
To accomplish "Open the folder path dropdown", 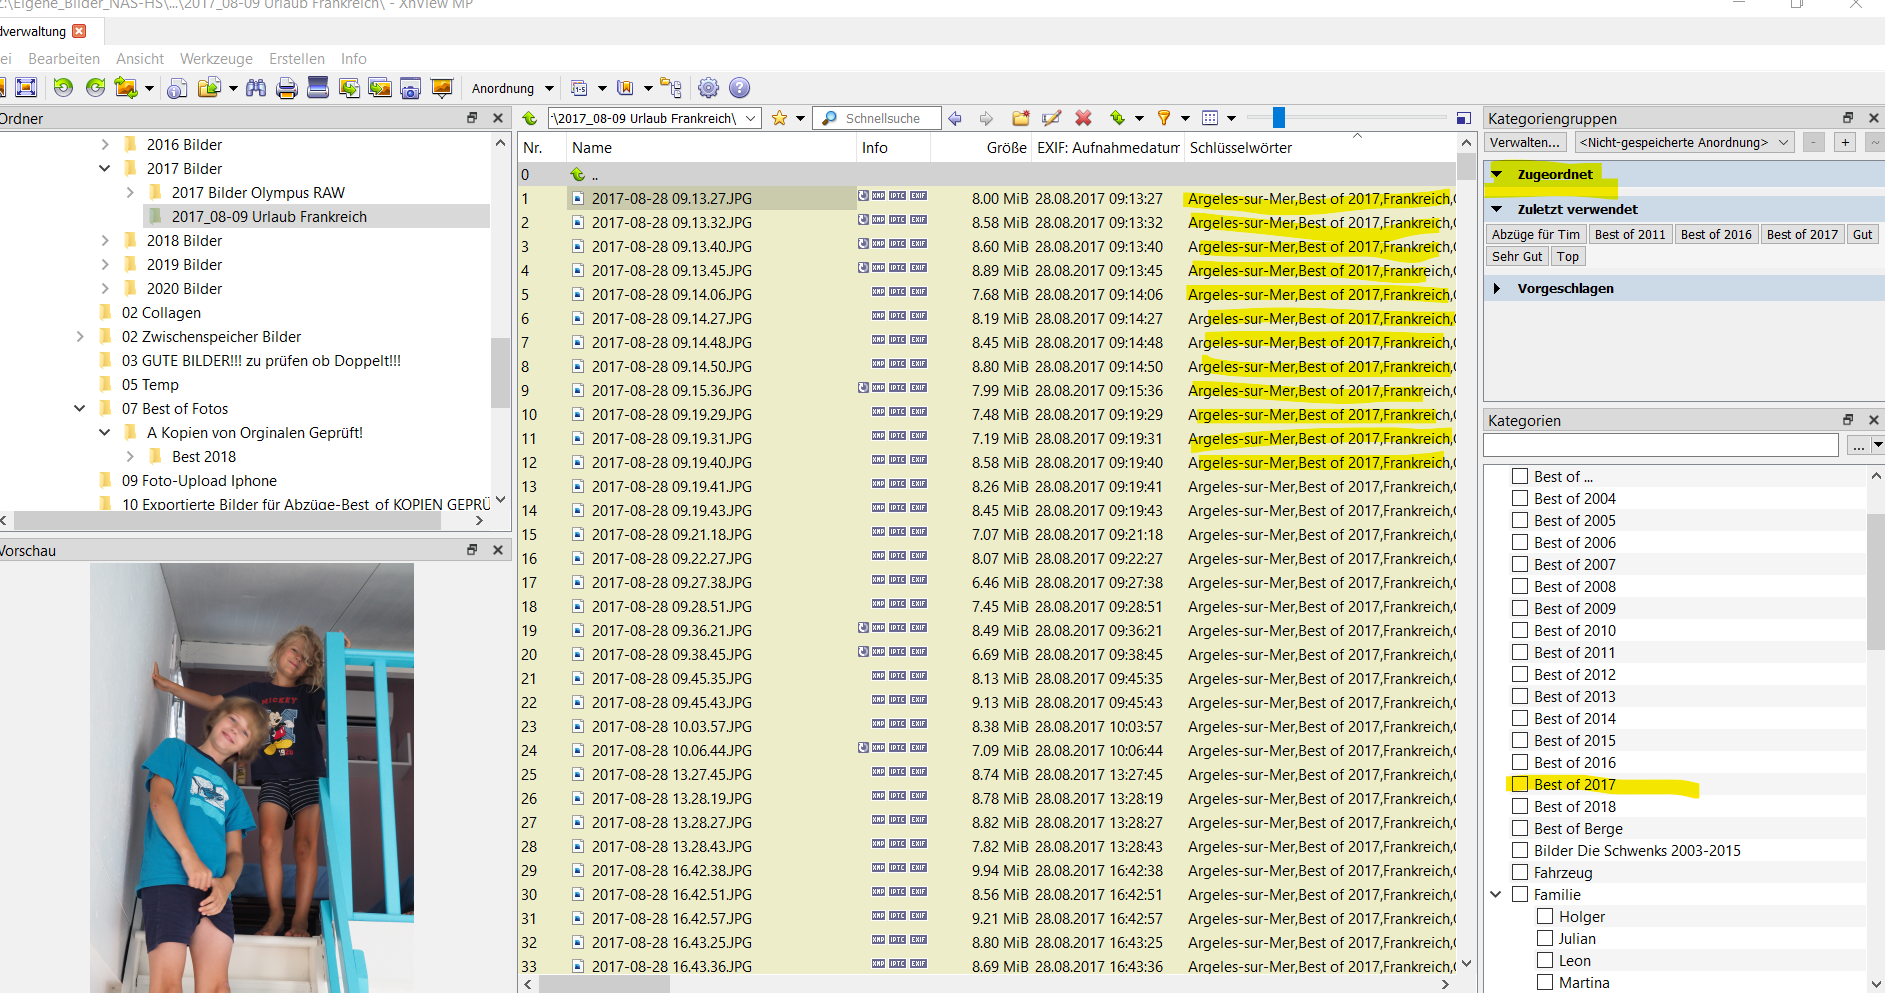I will tap(751, 118).
